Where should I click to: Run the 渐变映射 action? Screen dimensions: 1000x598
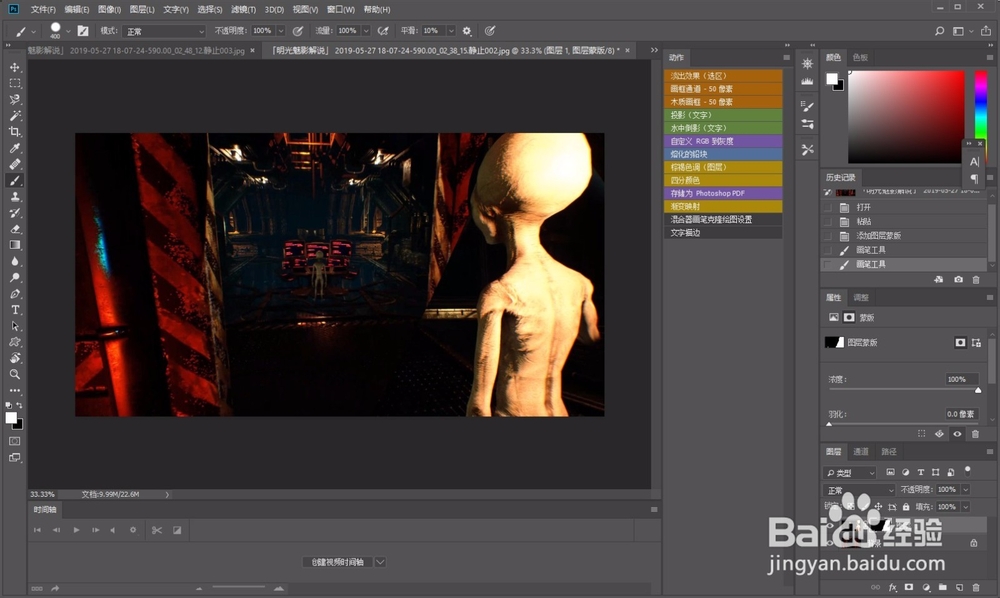pyautogui.click(x=723, y=207)
